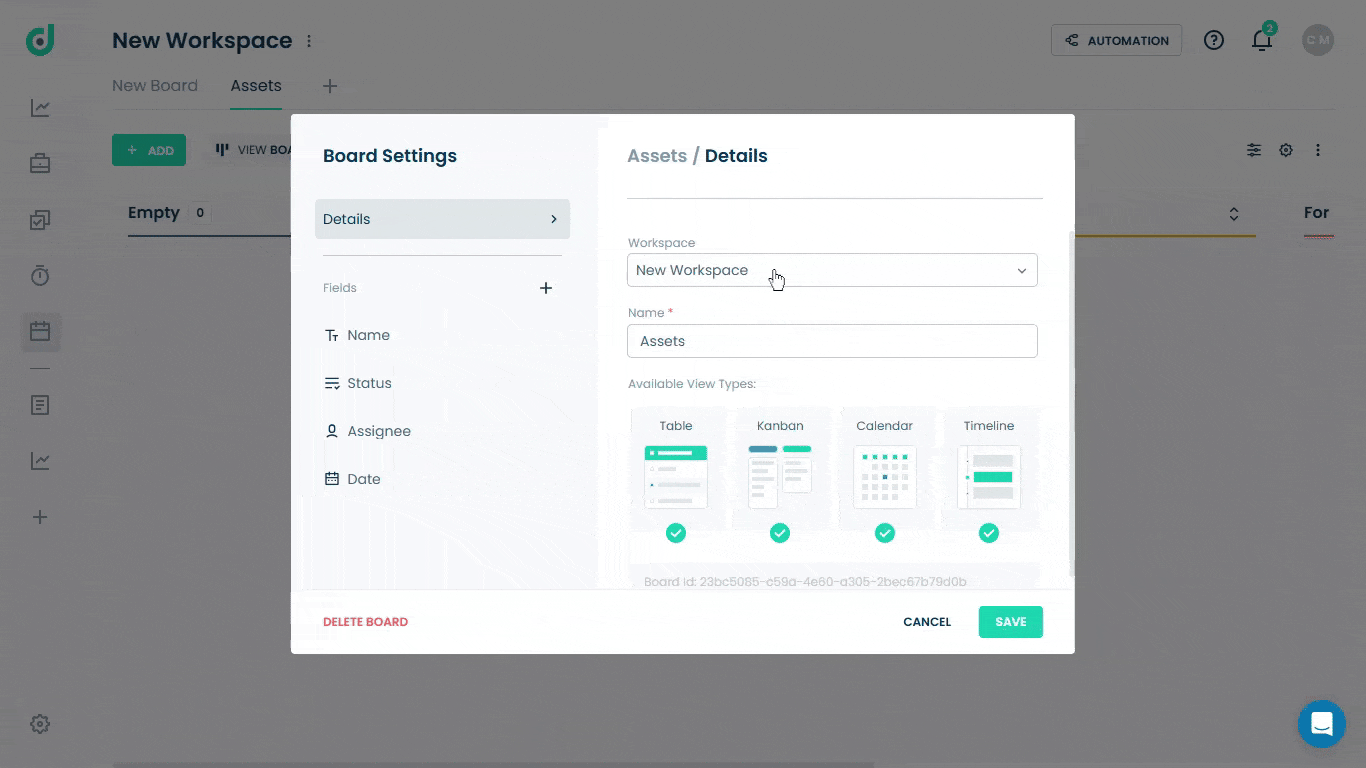Viewport: 1366px width, 768px height.
Task: Click the Empty column header
Action: tap(154, 213)
